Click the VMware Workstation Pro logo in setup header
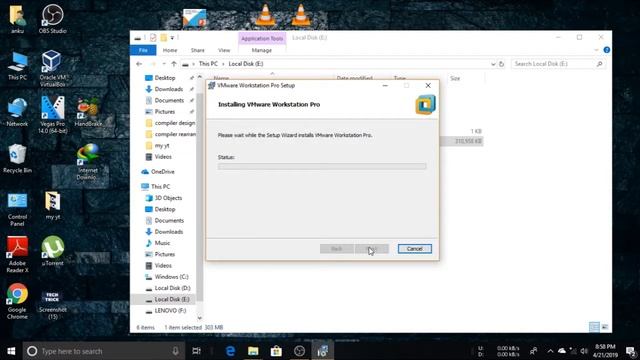Viewport: 640px width, 360px height. point(425,104)
